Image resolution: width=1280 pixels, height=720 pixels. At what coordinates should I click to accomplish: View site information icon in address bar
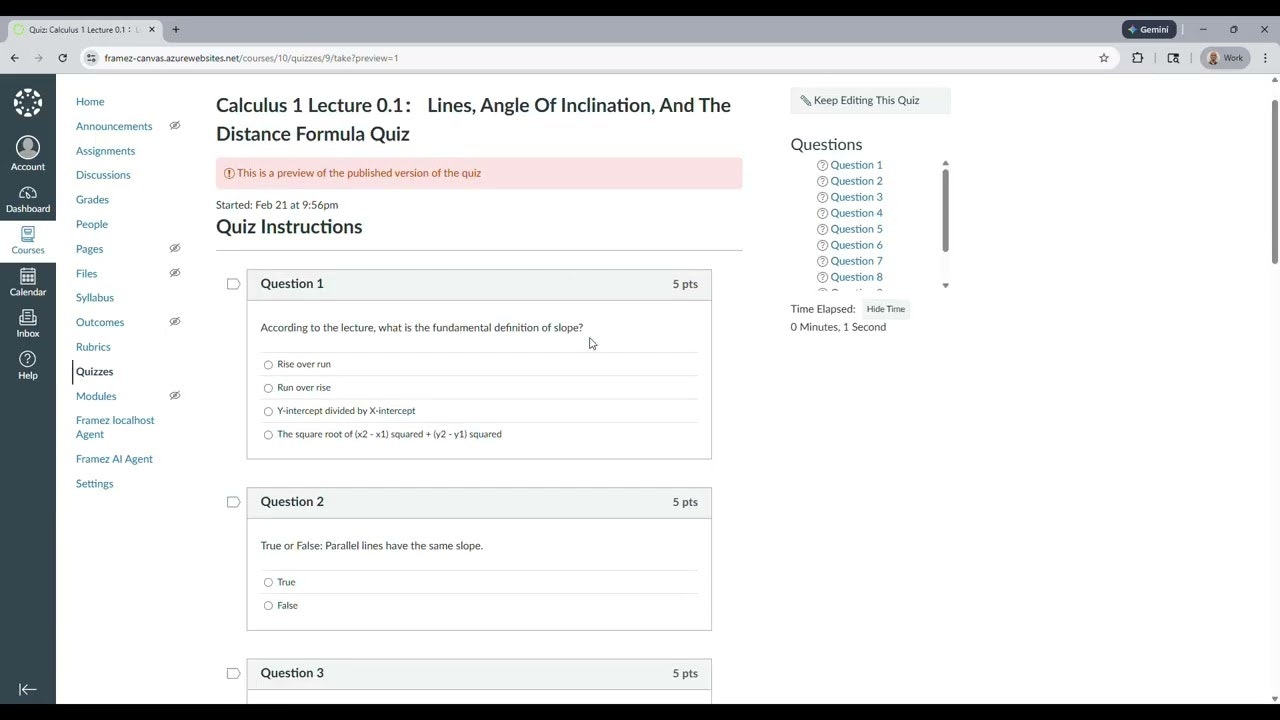pyautogui.click(x=92, y=58)
